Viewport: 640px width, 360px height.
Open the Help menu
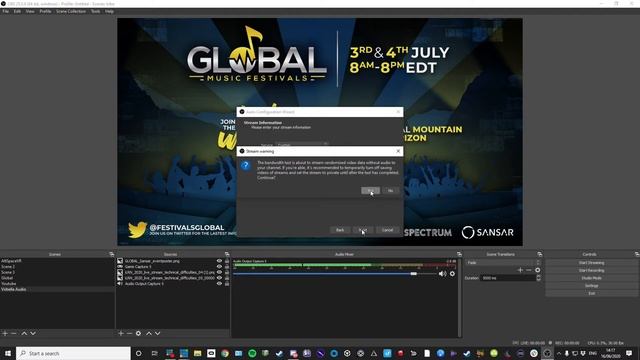109,11
